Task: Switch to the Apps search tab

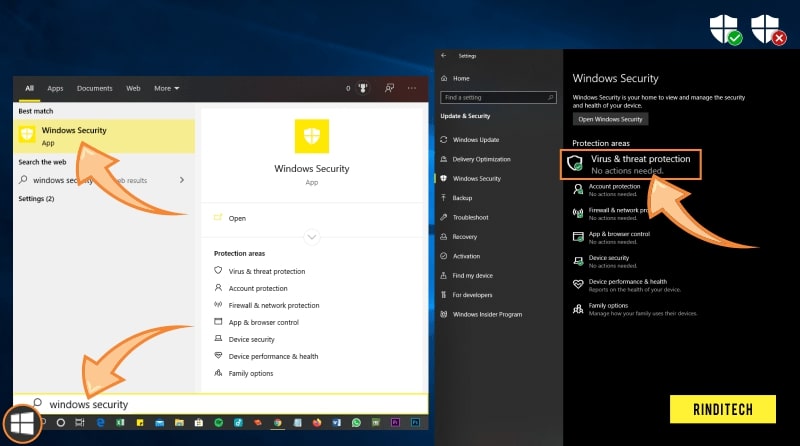Action: 55,88
